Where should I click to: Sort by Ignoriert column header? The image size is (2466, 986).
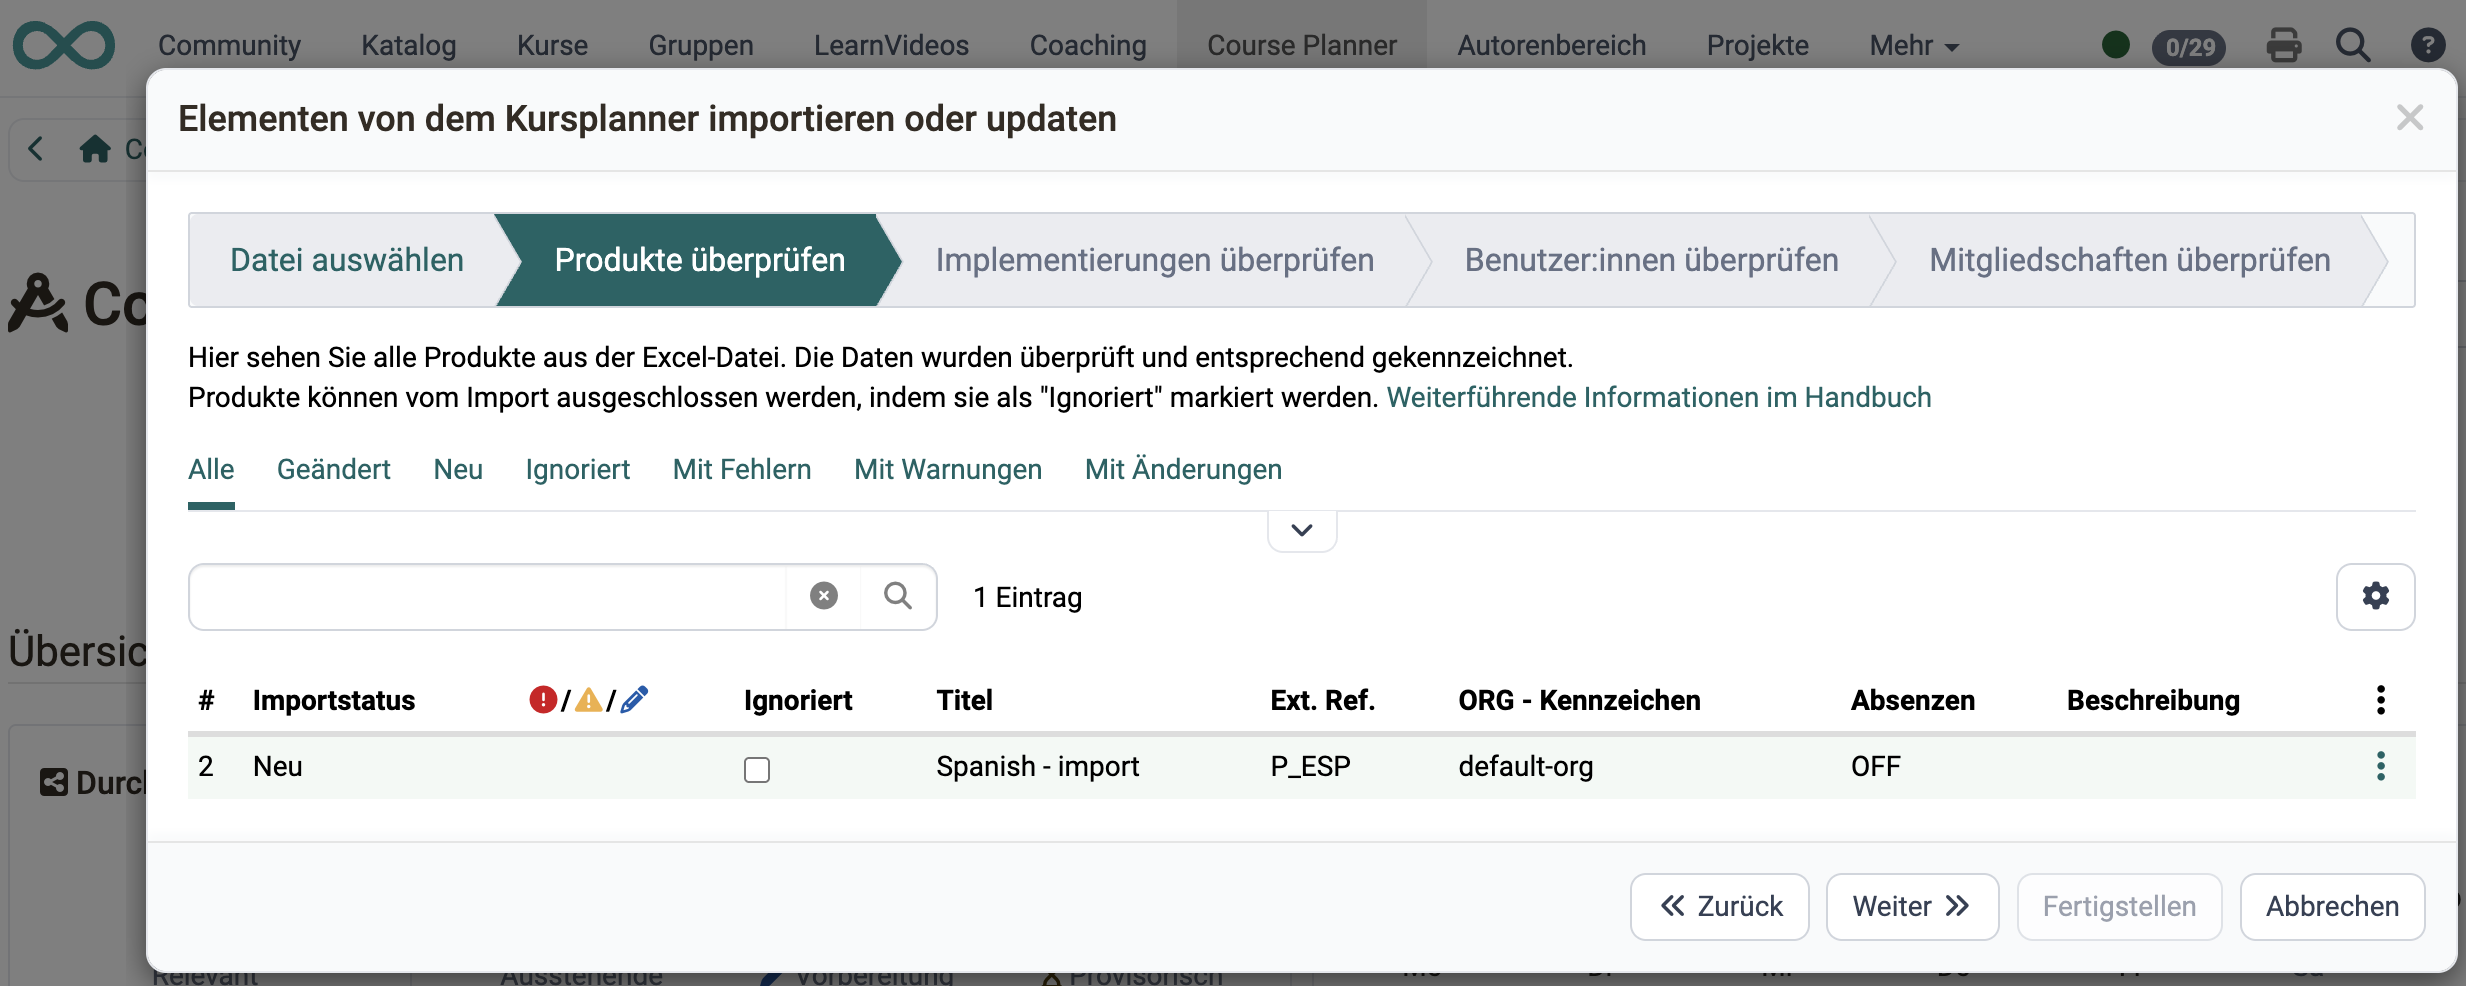tap(798, 700)
